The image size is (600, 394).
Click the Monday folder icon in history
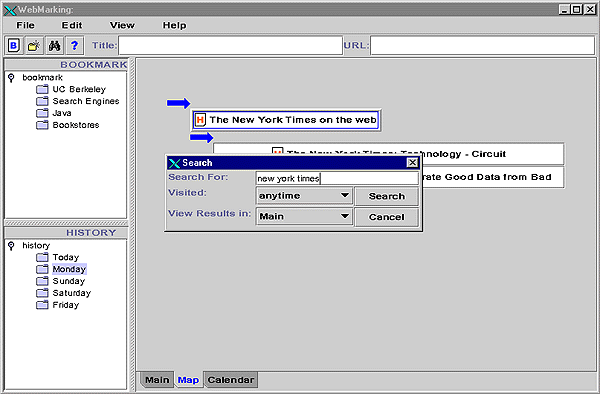coord(42,269)
